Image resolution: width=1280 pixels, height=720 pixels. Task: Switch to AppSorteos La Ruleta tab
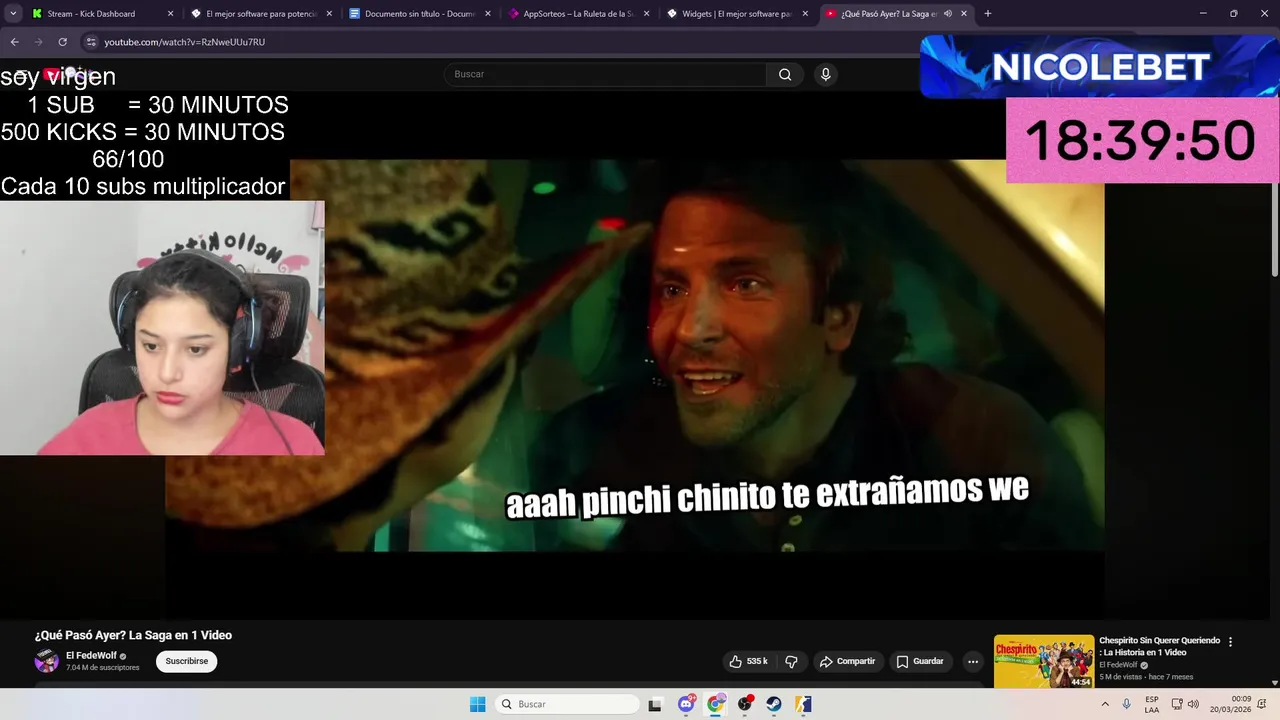(x=580, y=14)
